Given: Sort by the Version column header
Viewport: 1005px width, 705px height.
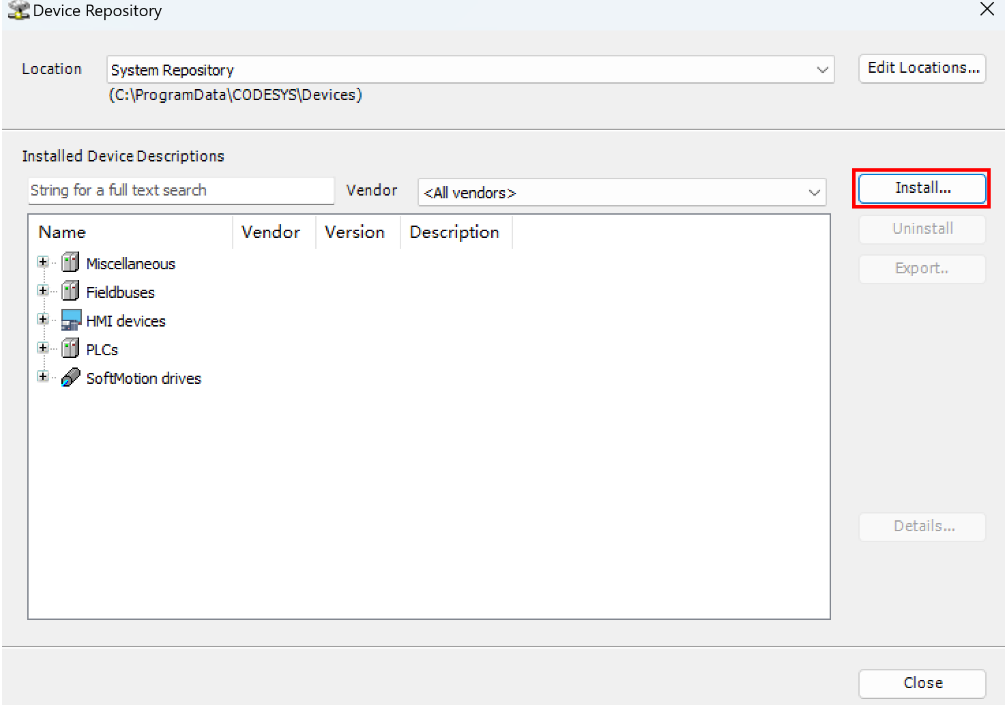Looking at the screenshot, I should click(355, 232).
